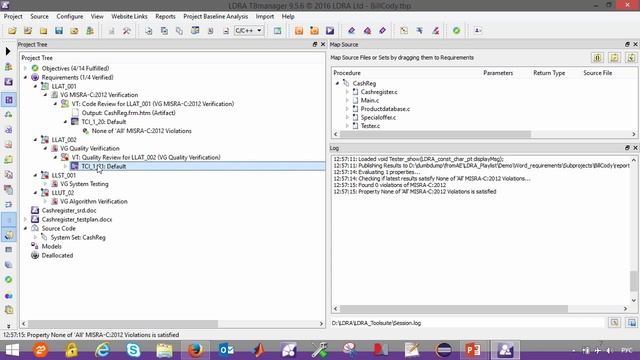The width and height of the screenshot is (640, 360).
Task: Click the red-marked pen toolbar icon
Action: pyautogui.click(x=436, y=31)
